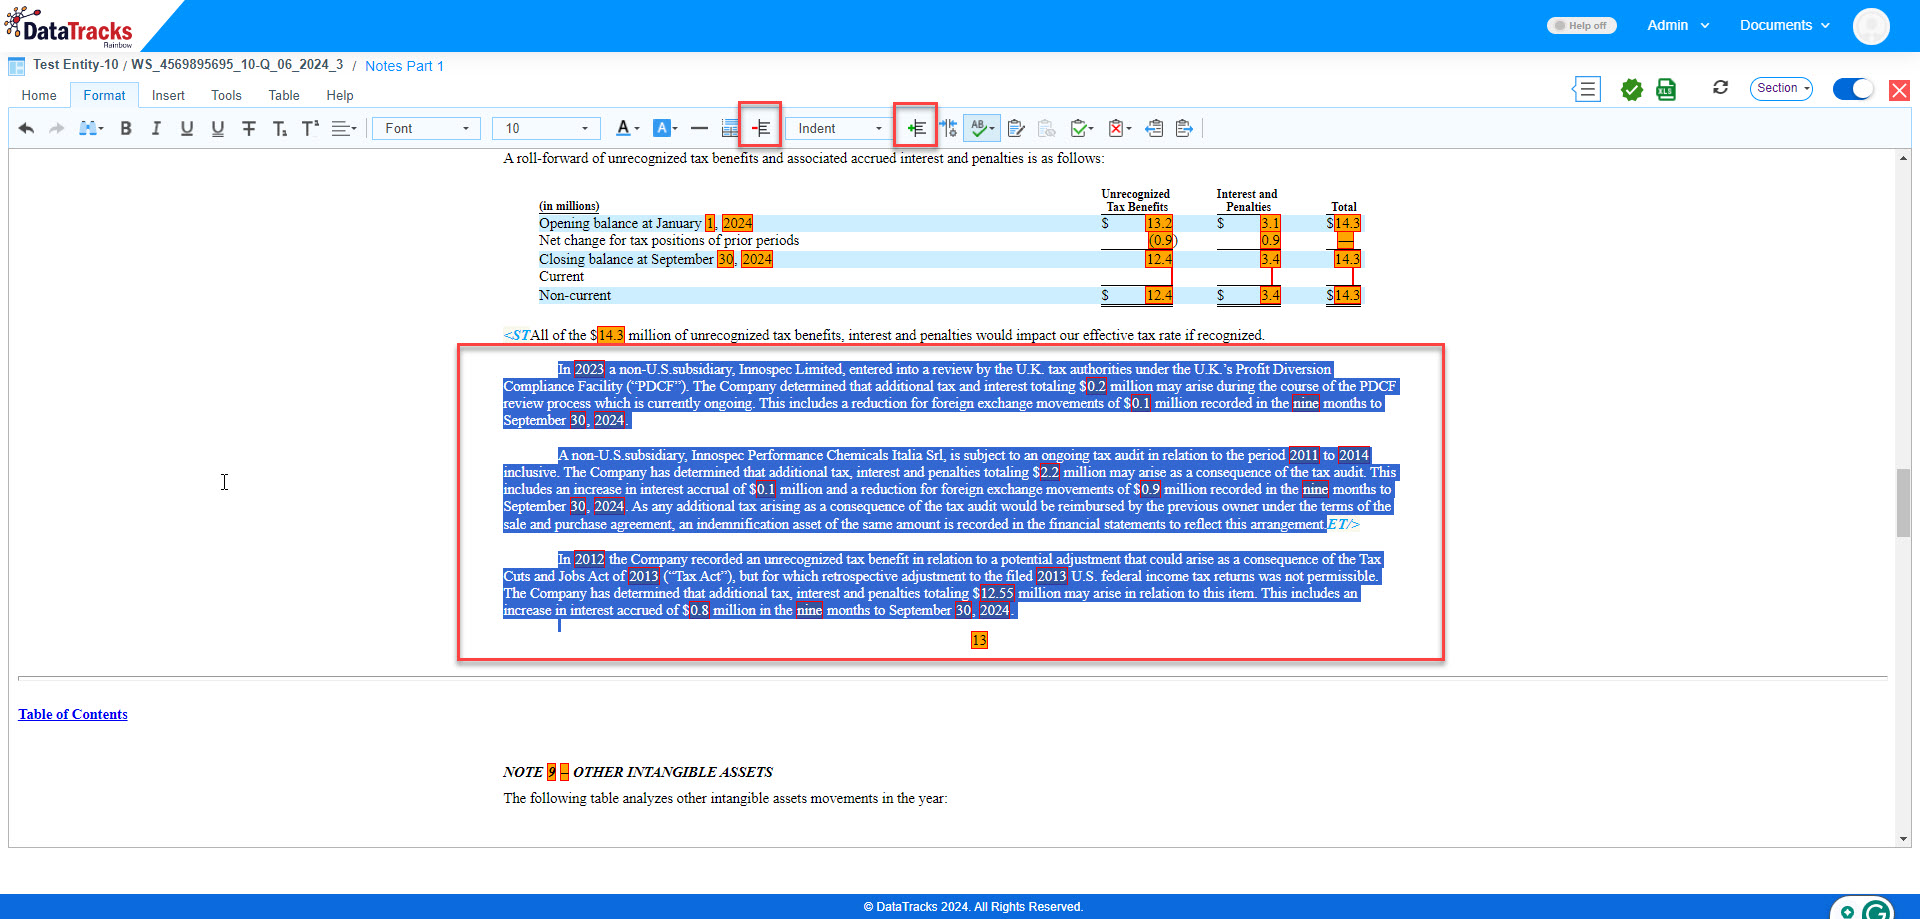Screen dimensions: 1920x919
Task: Apply bold formatting
Action: coord(126,128)
